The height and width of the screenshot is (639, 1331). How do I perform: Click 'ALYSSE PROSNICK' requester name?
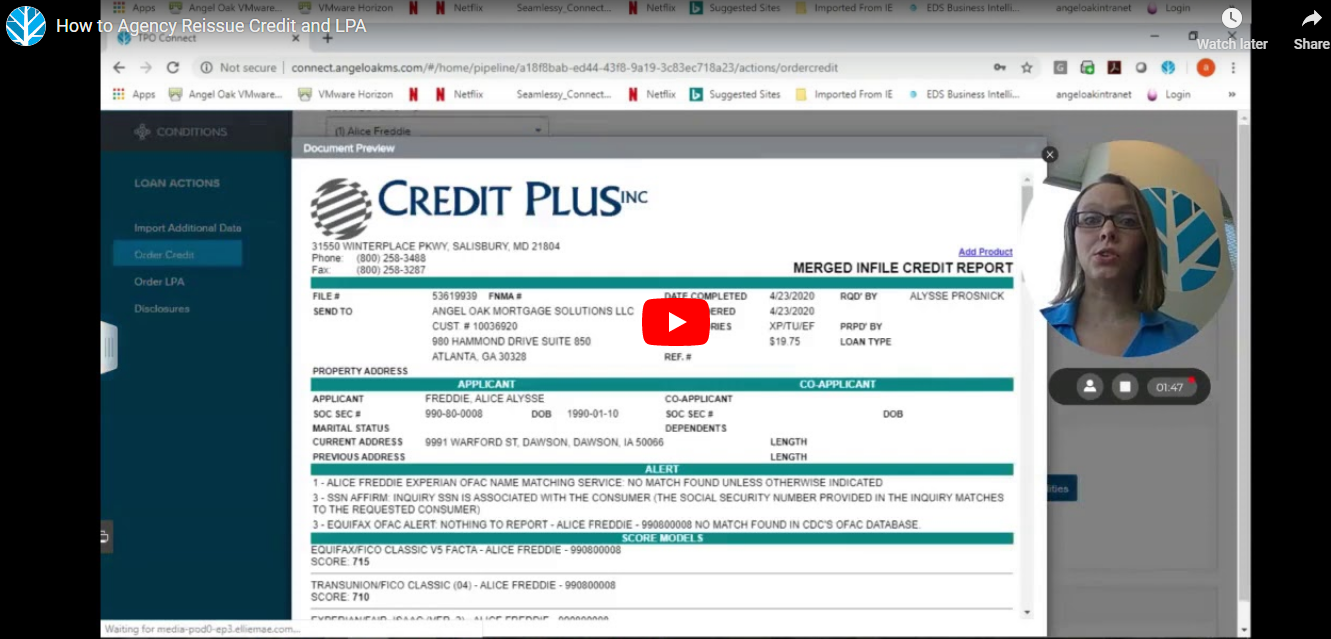957,297
